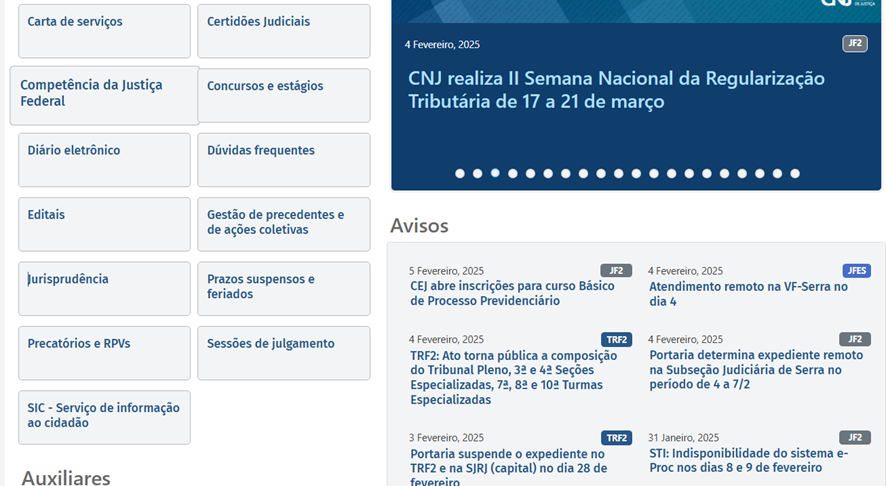Click the JF2 tag on carousel banner
The height and width of the screenshot is (486, 886).
(x=855, y=44)
